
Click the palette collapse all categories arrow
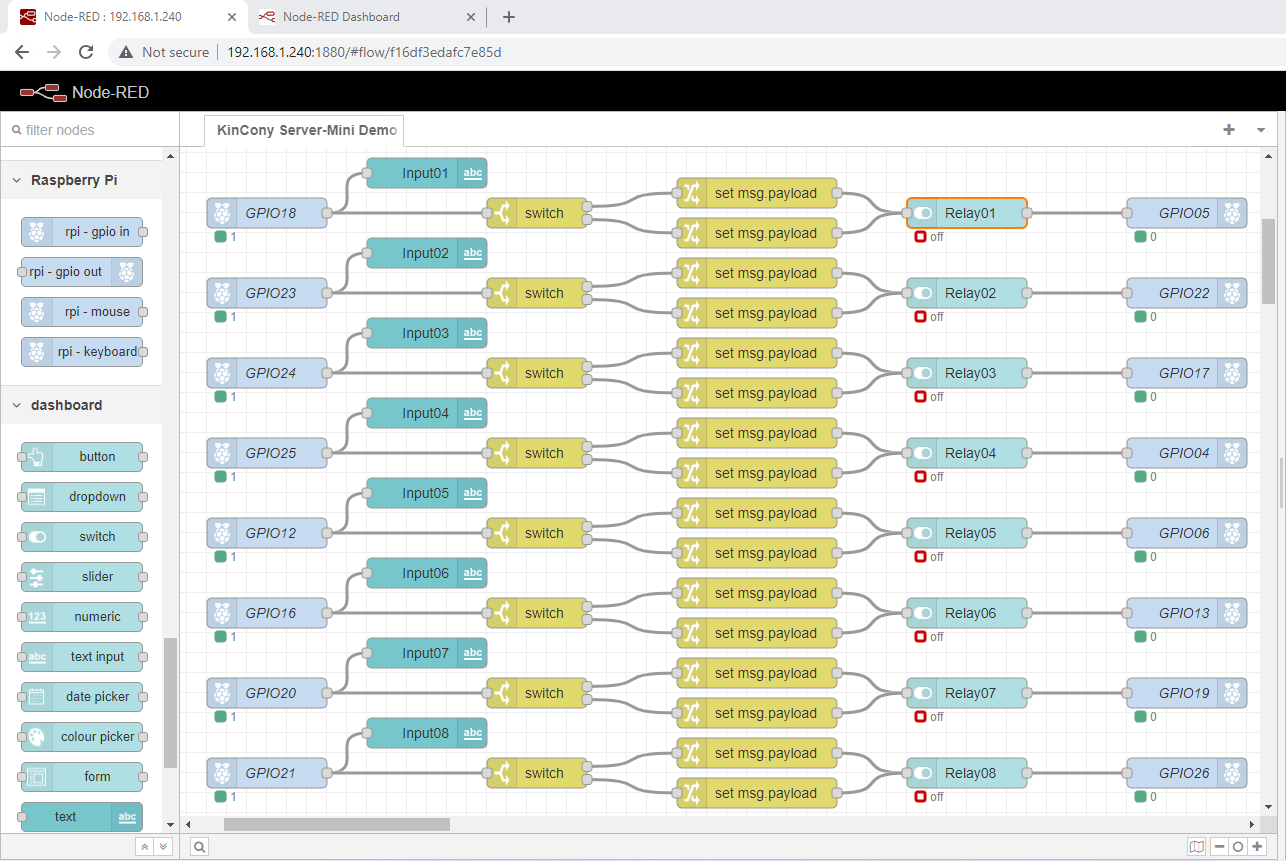pyautogui.click(x=144, y=847)
